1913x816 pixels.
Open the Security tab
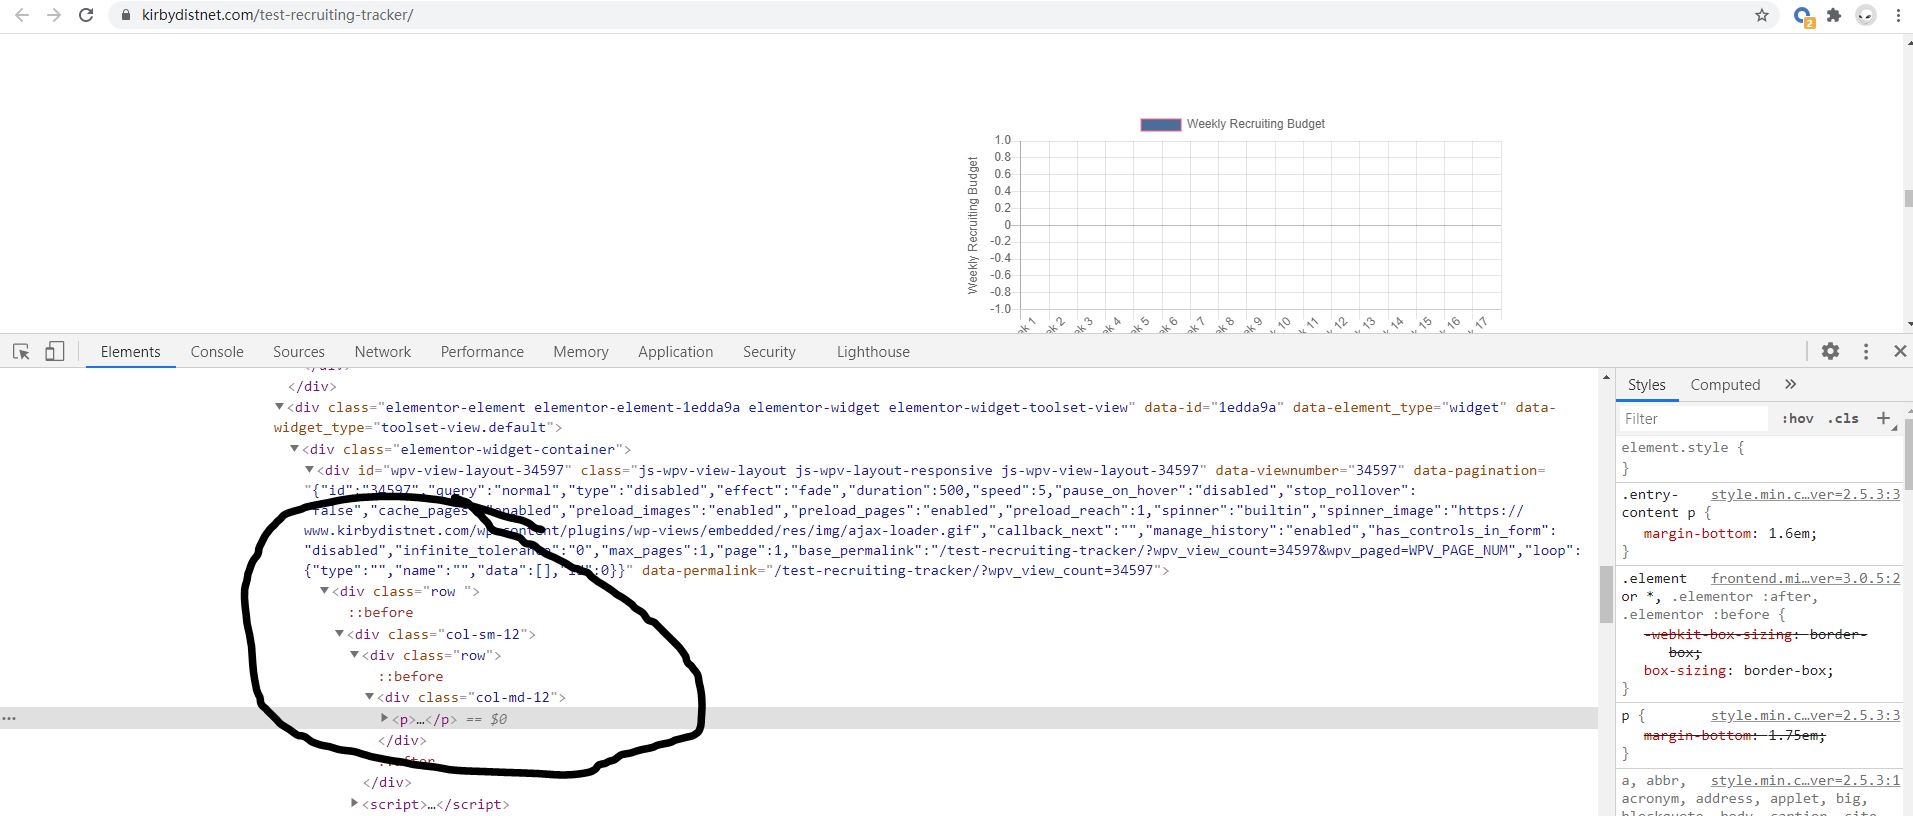click(x=769, y=351)
